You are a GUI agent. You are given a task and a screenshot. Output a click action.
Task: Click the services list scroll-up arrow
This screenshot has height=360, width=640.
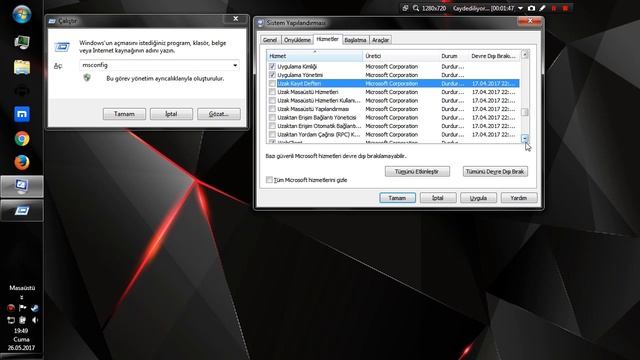point(525,55)
